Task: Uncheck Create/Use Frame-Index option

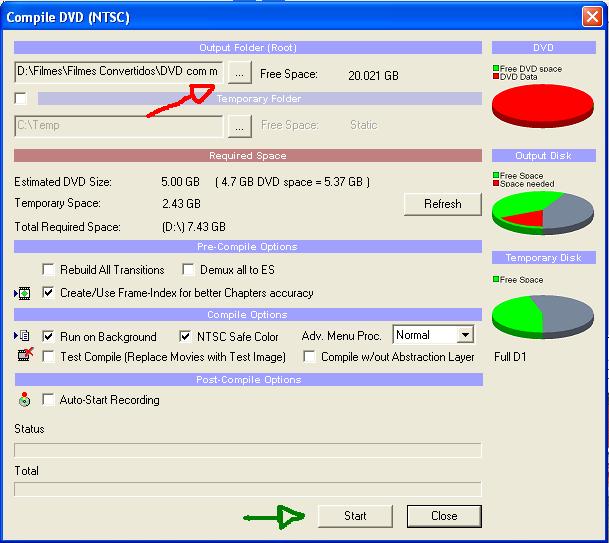Action: pos(48,292)
